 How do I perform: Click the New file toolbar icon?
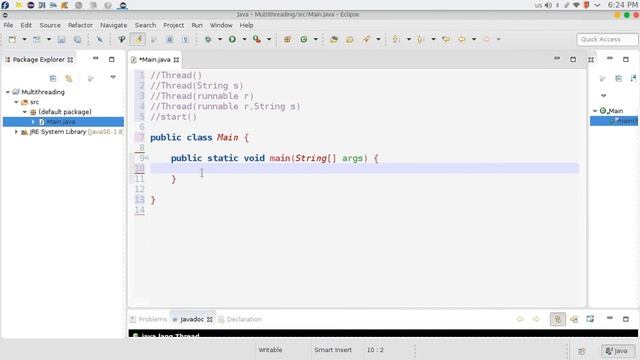pyautogui.click(x=12, y=39)
